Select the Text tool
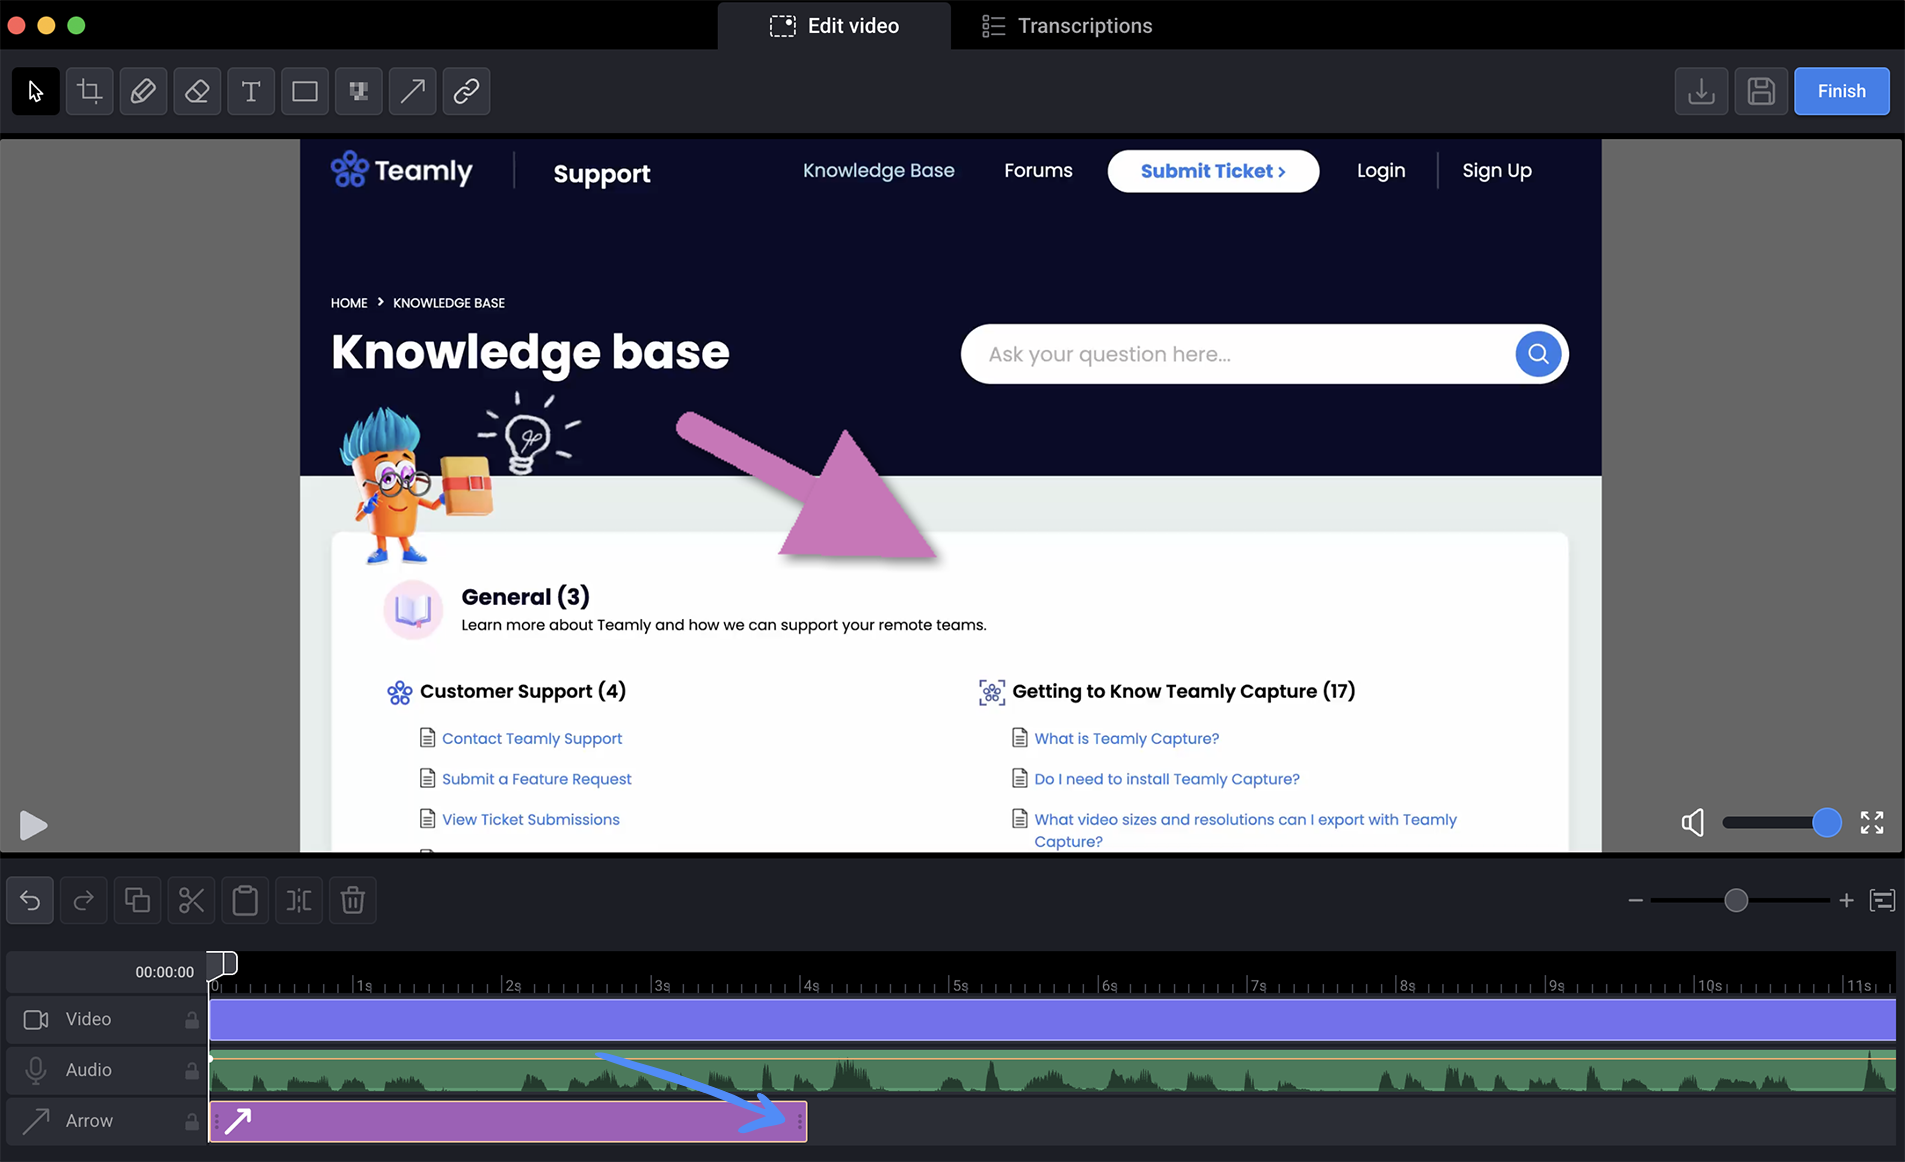The width and height of the screenshot is (1905, 1162). point(251,91)
